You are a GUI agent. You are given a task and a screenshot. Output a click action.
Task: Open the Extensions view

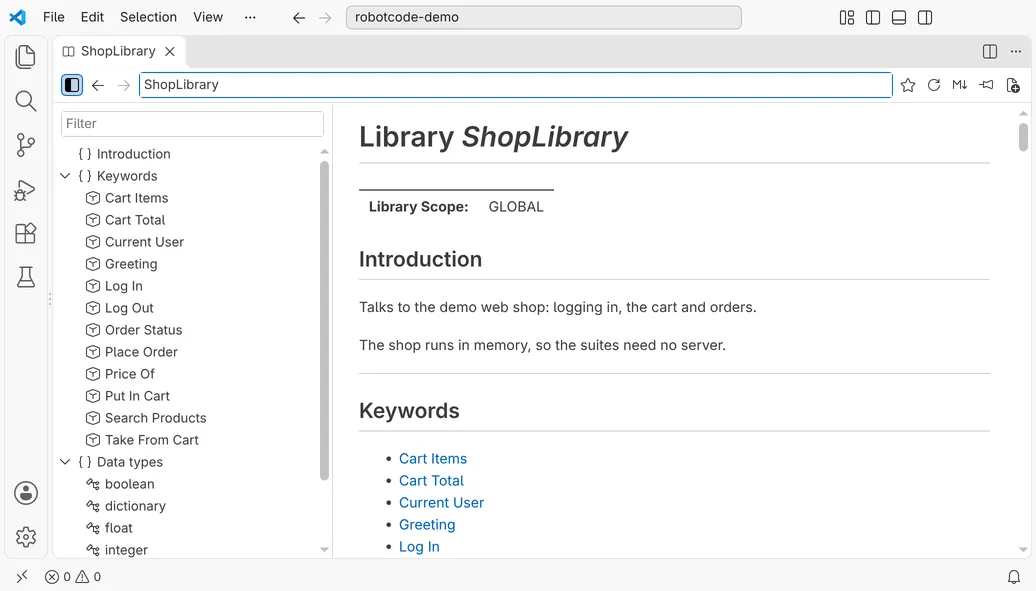pyautogui.click(x=25, y=233)
